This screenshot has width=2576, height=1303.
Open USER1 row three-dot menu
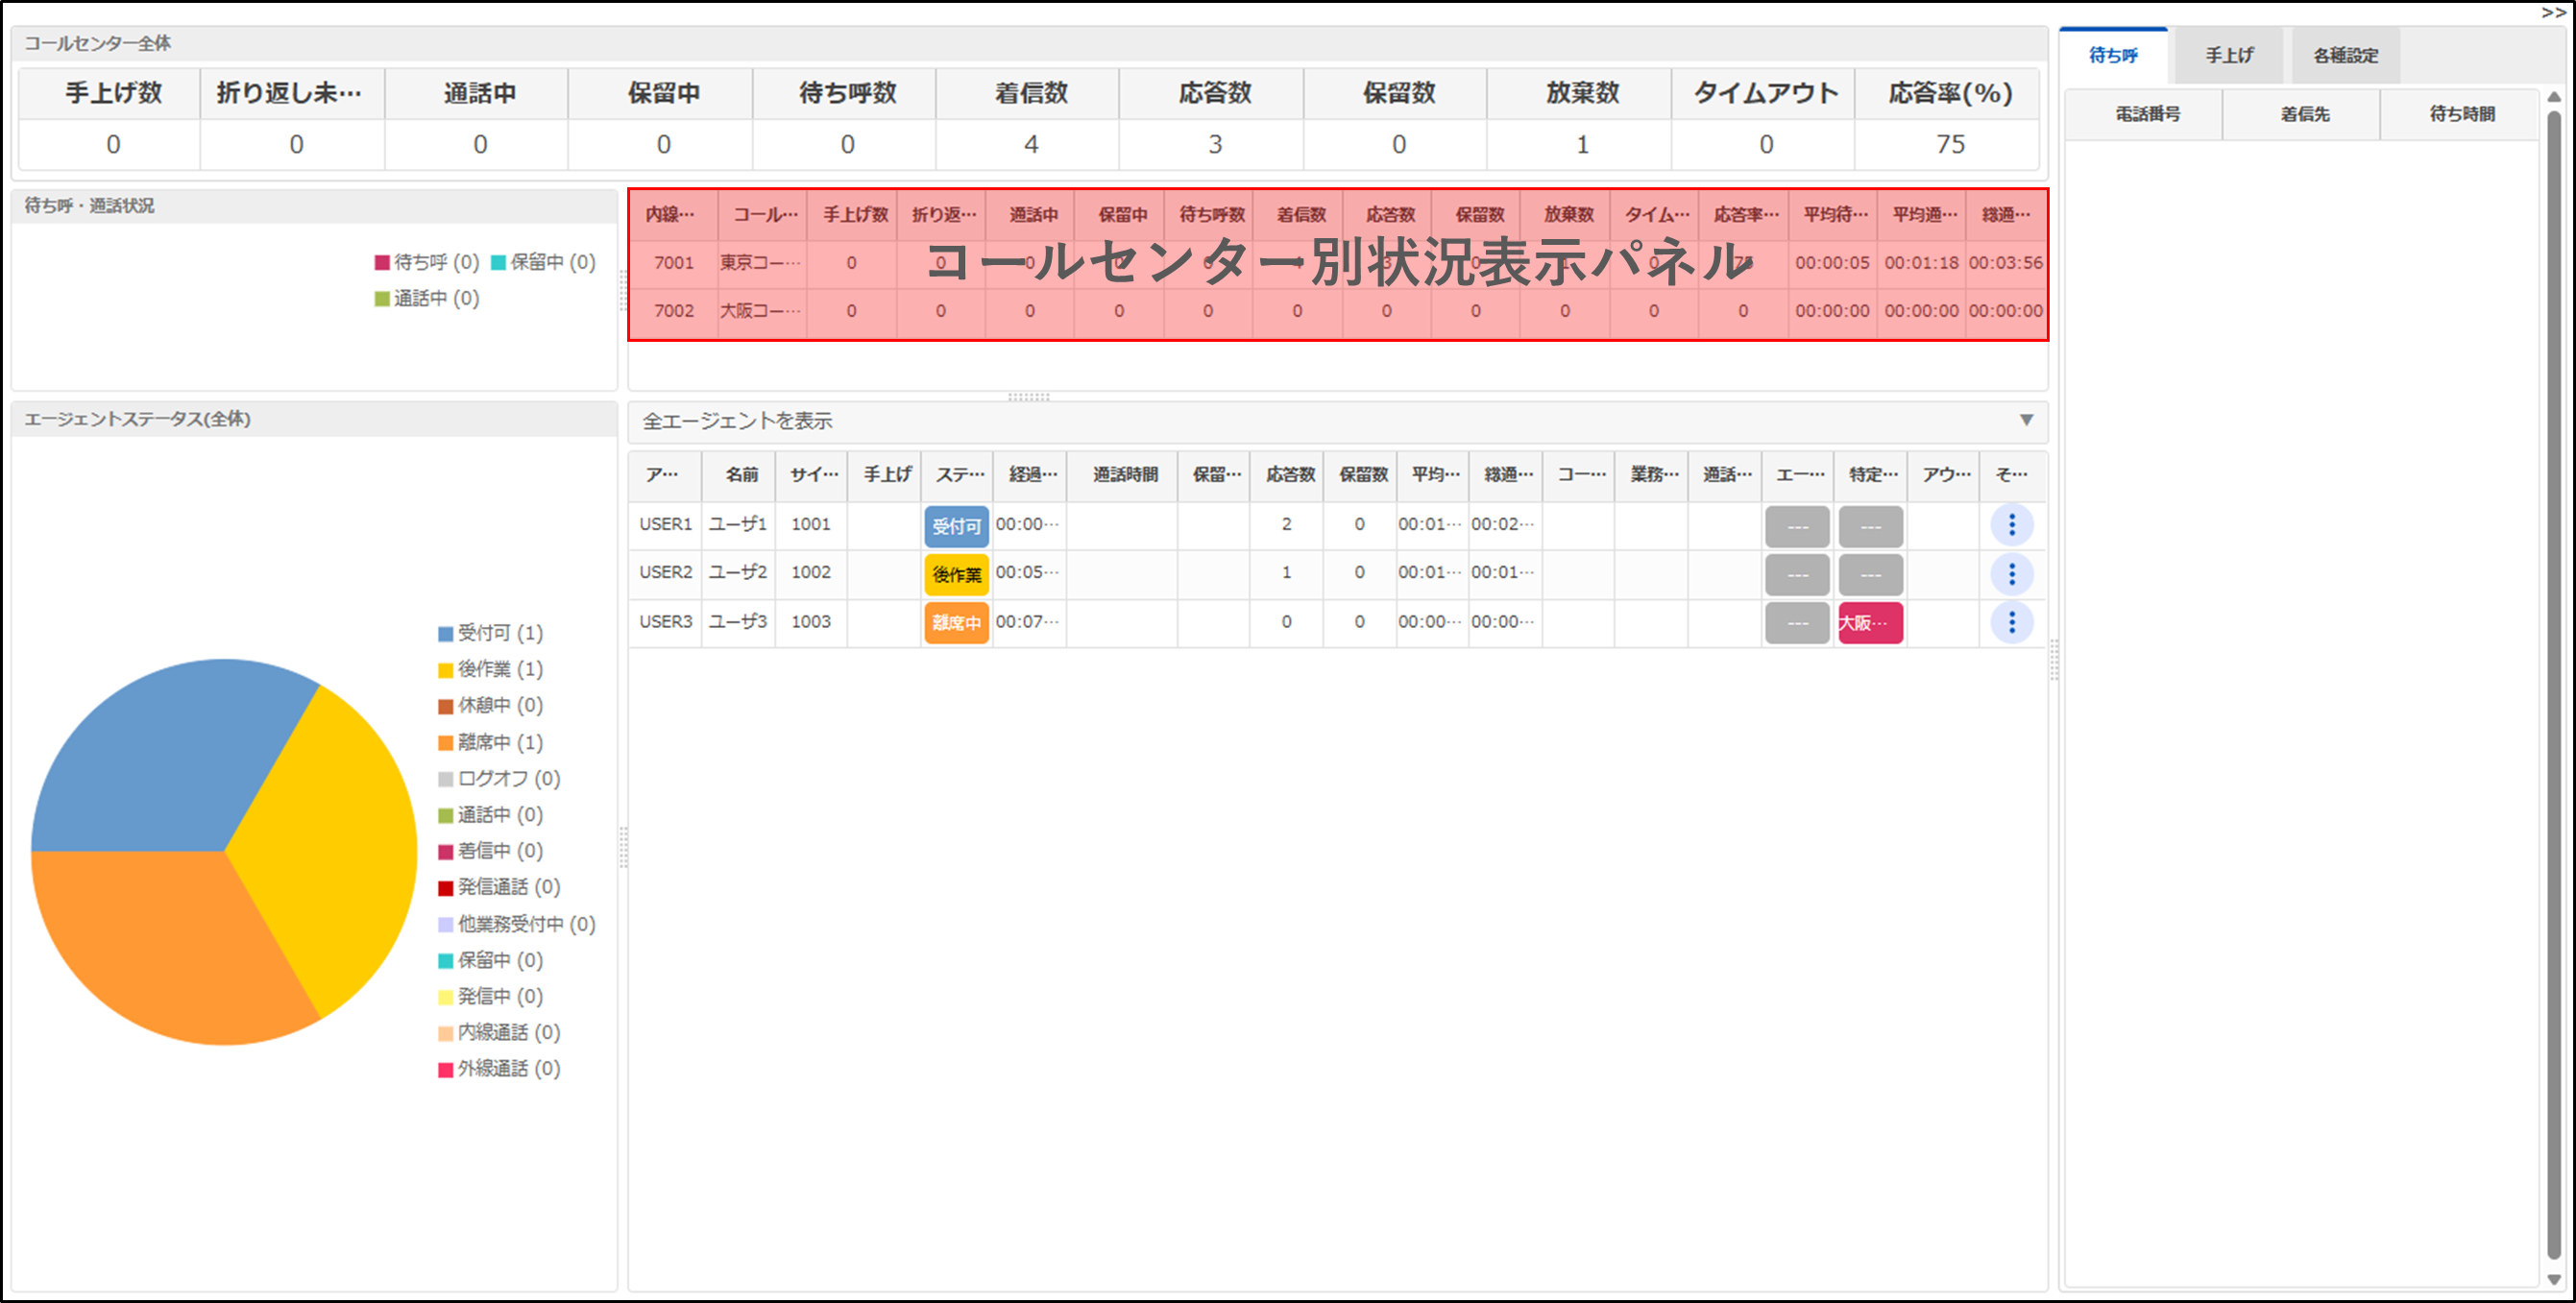[x=2011, y=525]
